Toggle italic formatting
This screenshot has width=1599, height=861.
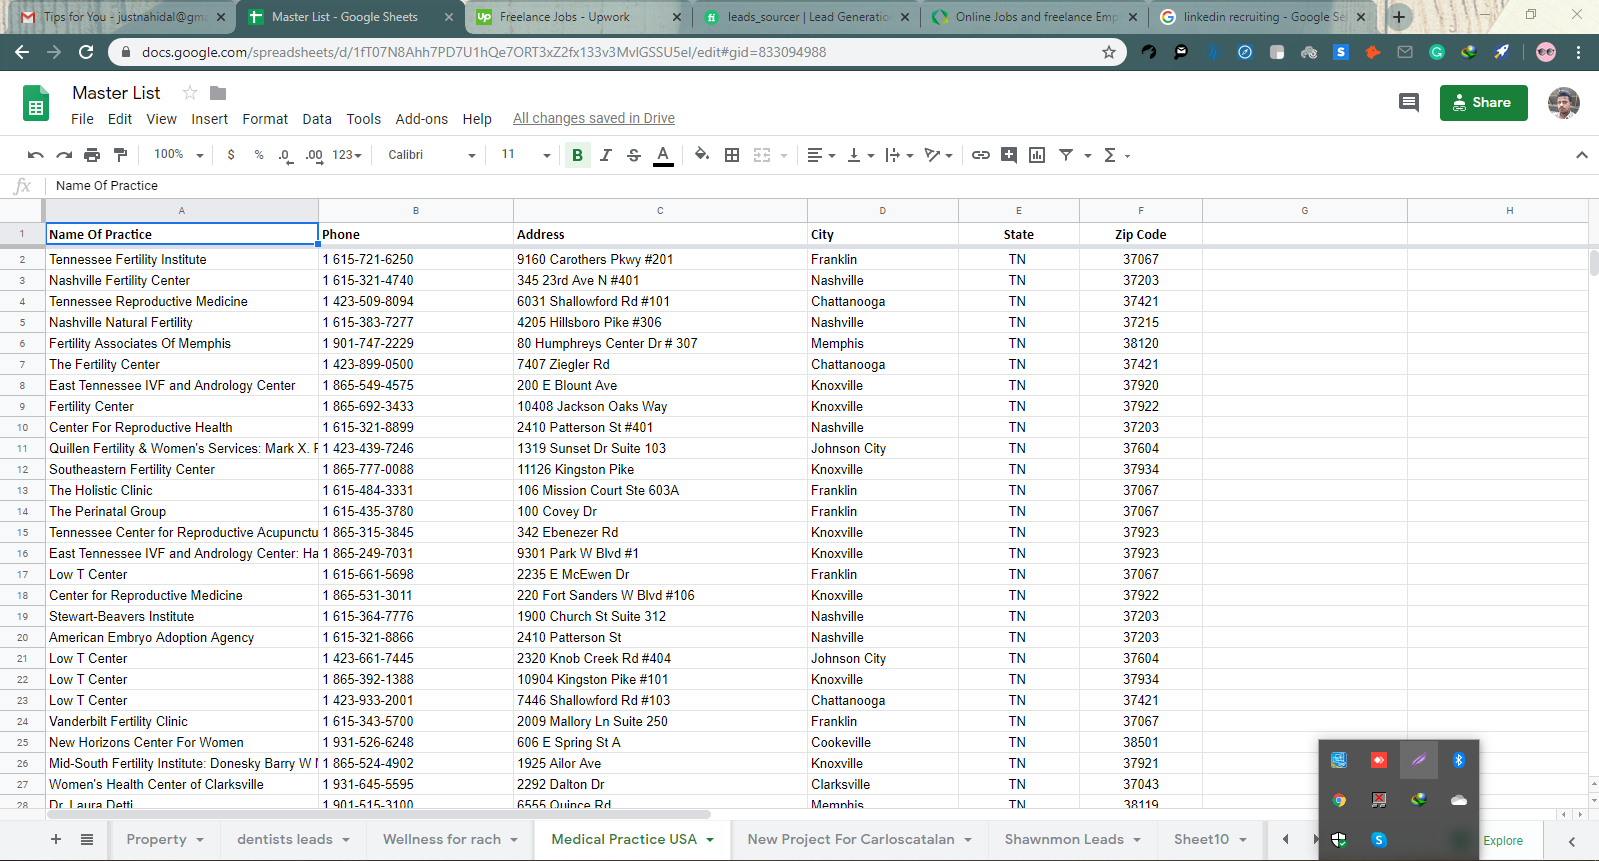pos(606,155)
